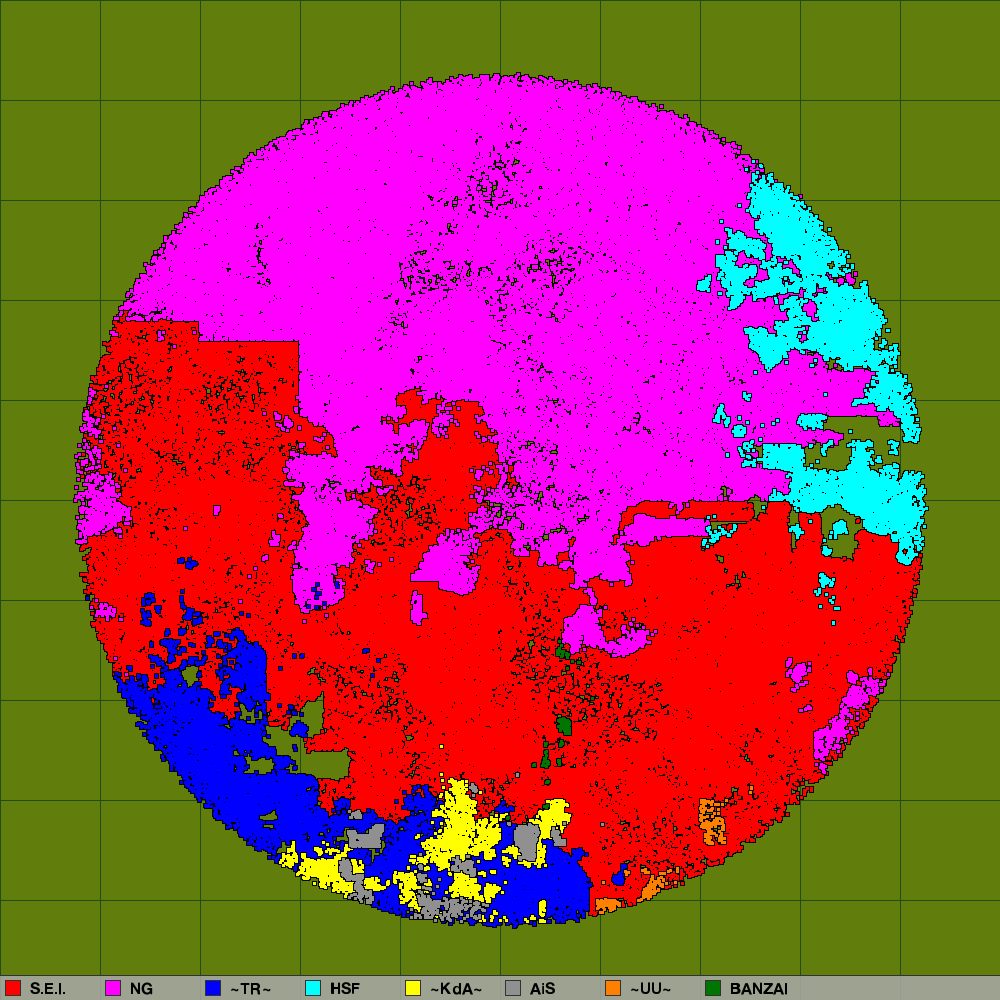The image size is (1000, 1000).
Task: Click the orange ~UU~ legend swatch
Action: (x=614, y=988)
